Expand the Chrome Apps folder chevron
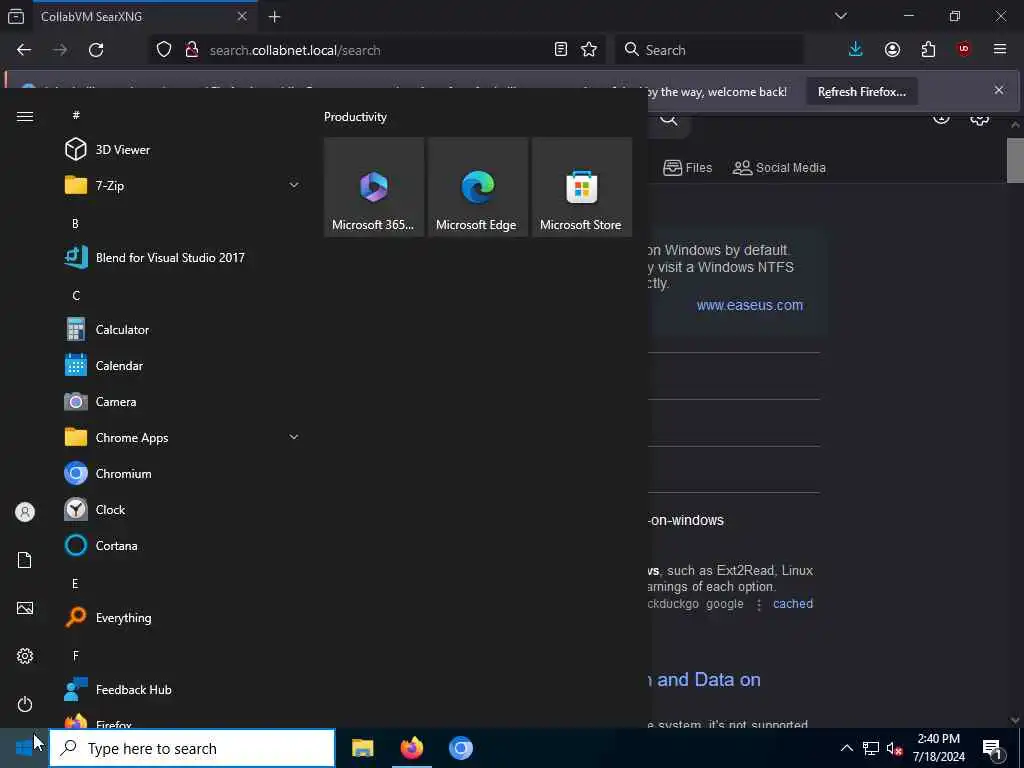The height and width of the screenshot is (768, 1024). coord(294,437)
